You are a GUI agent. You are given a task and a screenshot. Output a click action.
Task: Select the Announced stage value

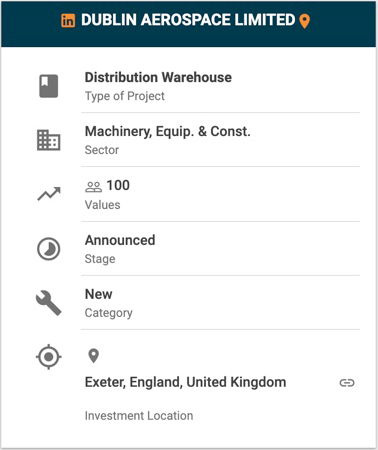coord(120,240)
